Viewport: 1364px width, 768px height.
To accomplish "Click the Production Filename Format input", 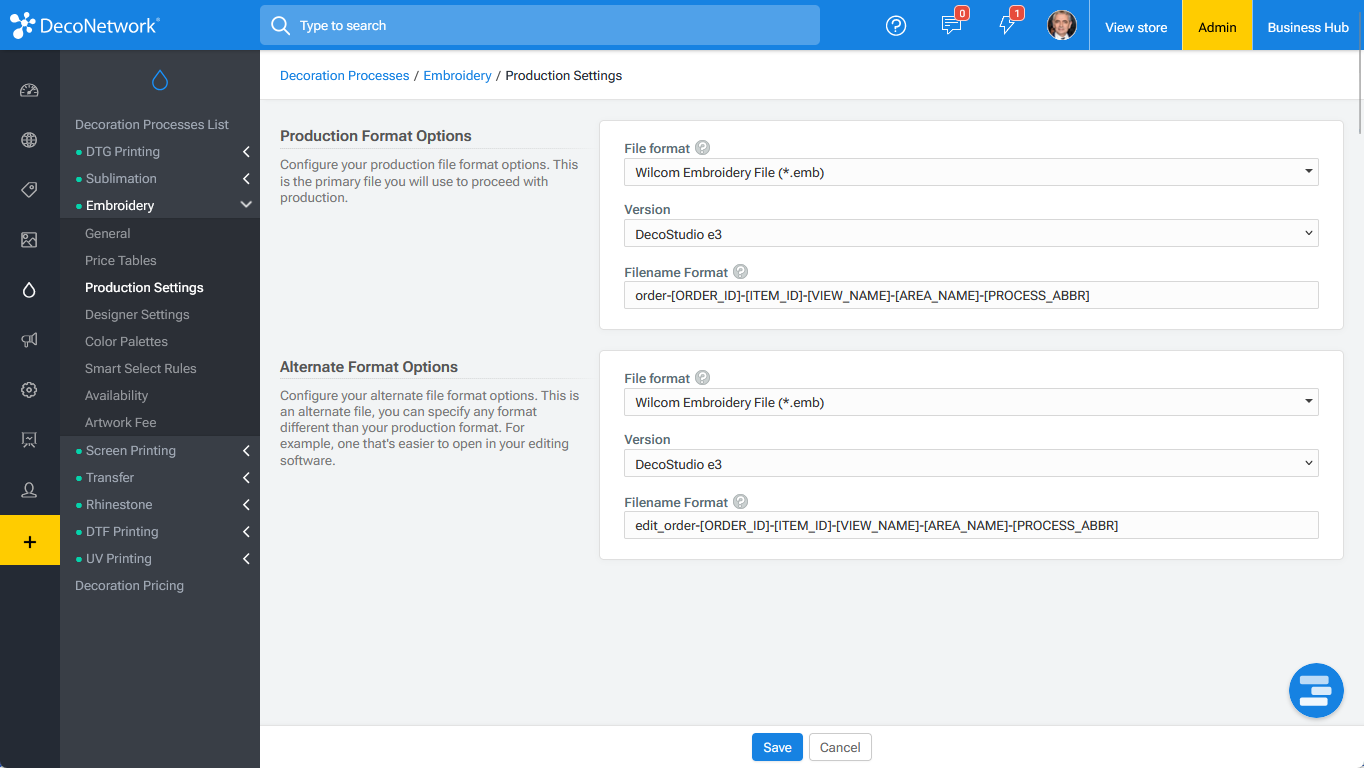I will (971, 295).
